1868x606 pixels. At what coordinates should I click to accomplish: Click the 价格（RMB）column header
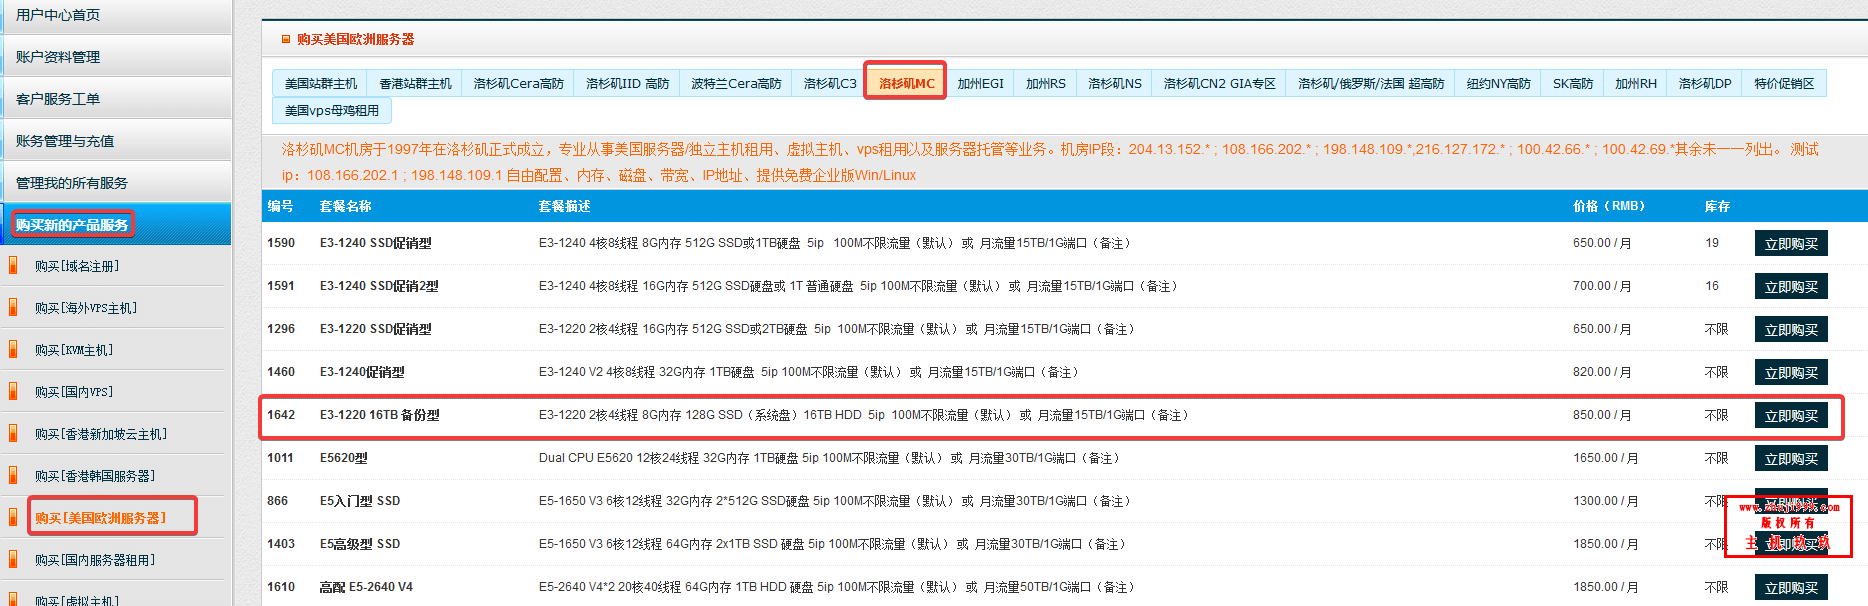pos(1609,206)
